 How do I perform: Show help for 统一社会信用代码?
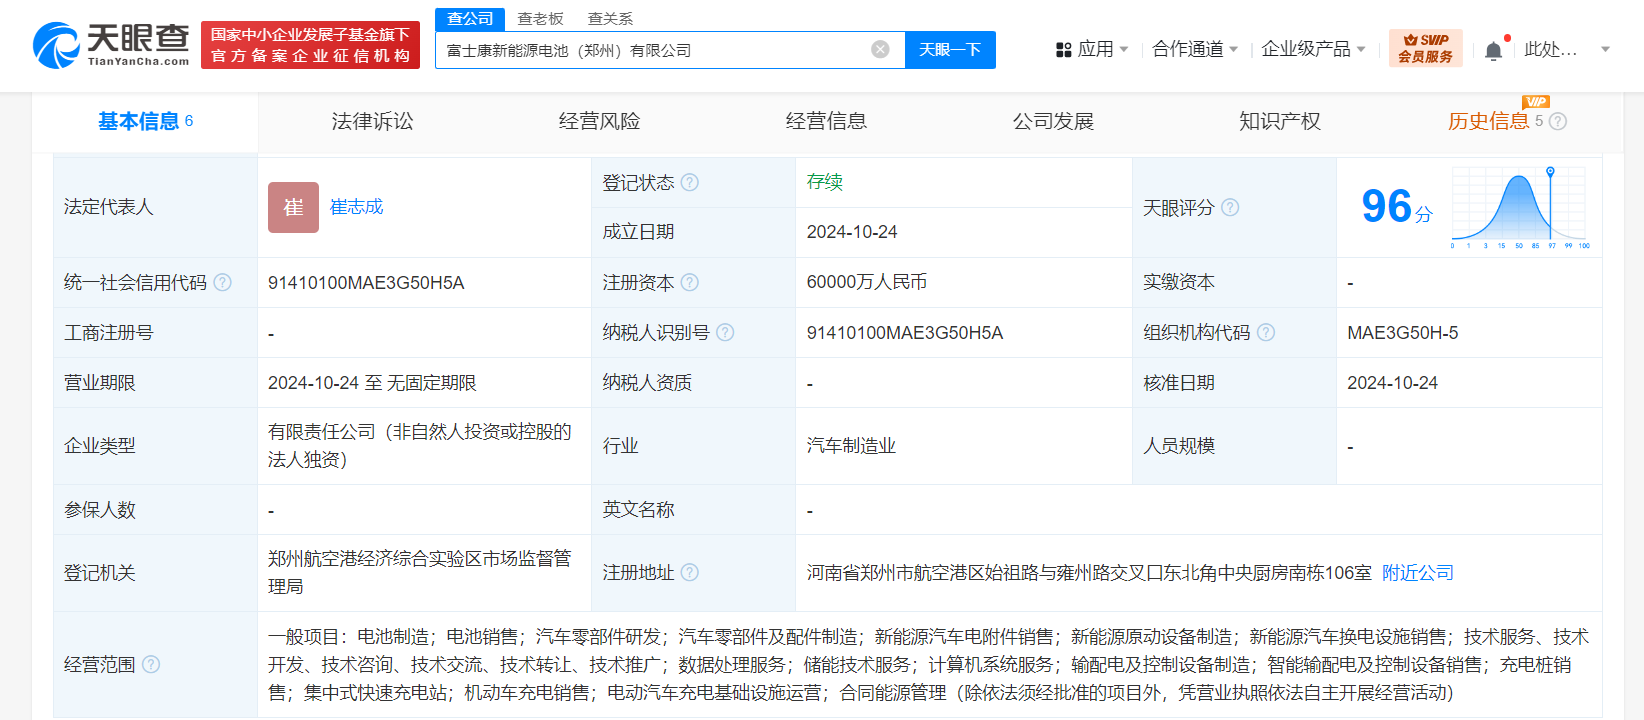pyautogui.click(x=222, y=283)
